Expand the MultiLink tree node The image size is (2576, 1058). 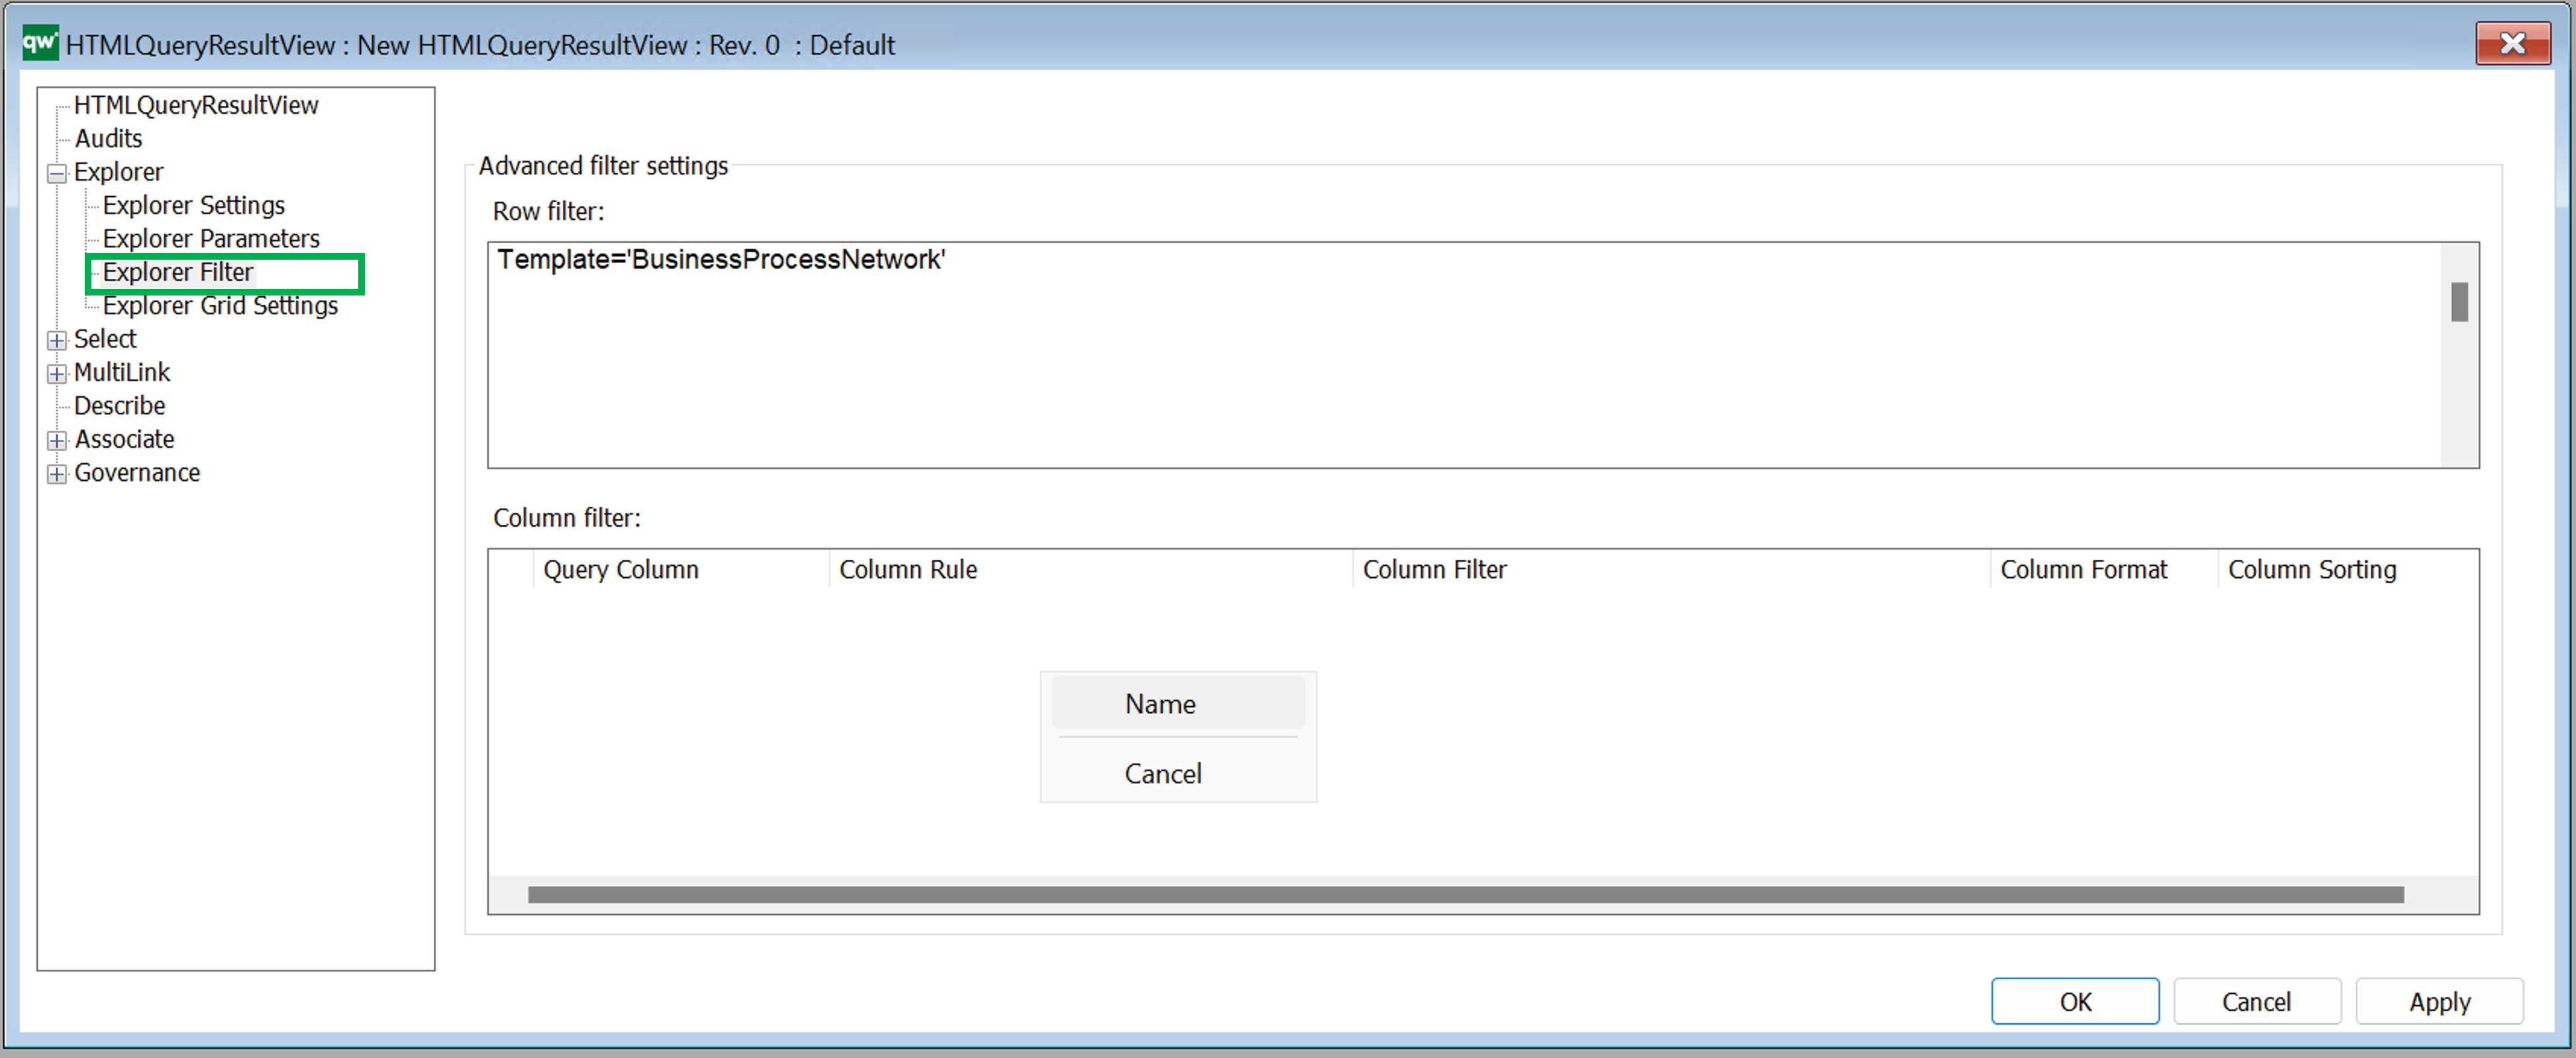[x=57, y=374]
